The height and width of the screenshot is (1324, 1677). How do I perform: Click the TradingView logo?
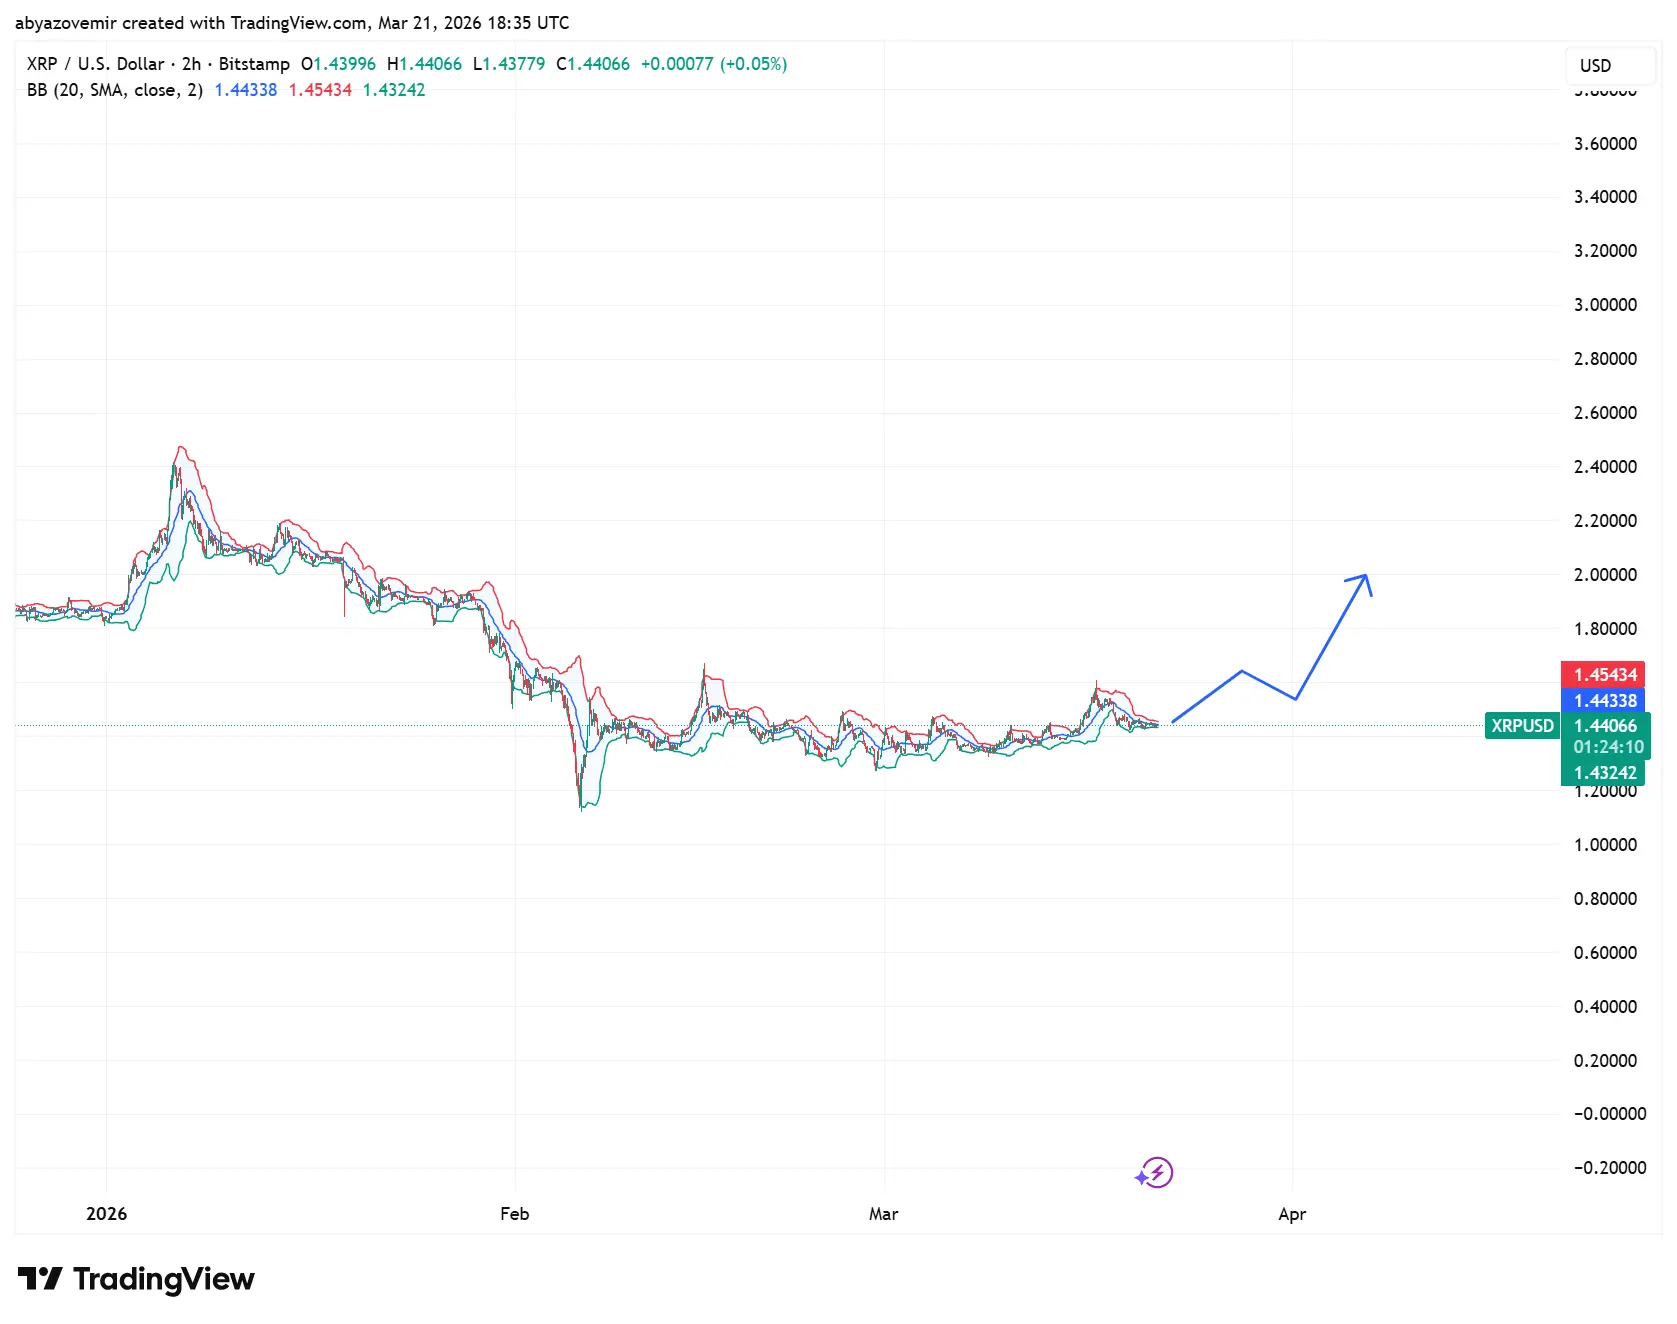tap(135, 1279)
